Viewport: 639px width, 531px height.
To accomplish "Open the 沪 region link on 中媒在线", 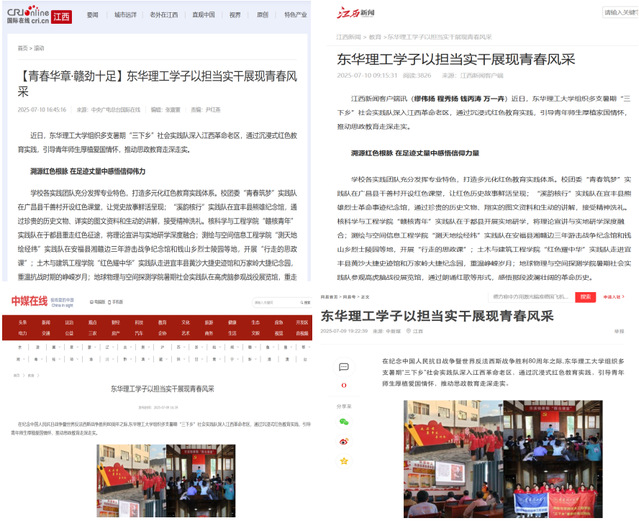I will coord(162,347).
